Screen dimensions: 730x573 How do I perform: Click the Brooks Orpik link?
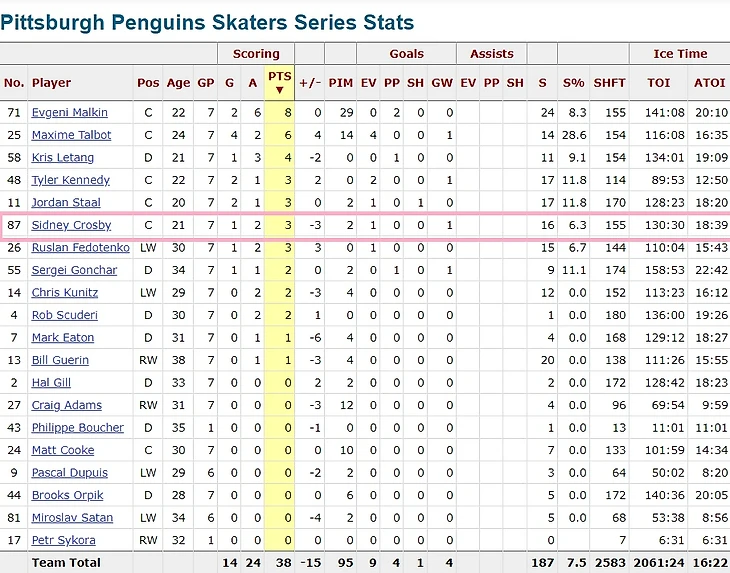66,495
